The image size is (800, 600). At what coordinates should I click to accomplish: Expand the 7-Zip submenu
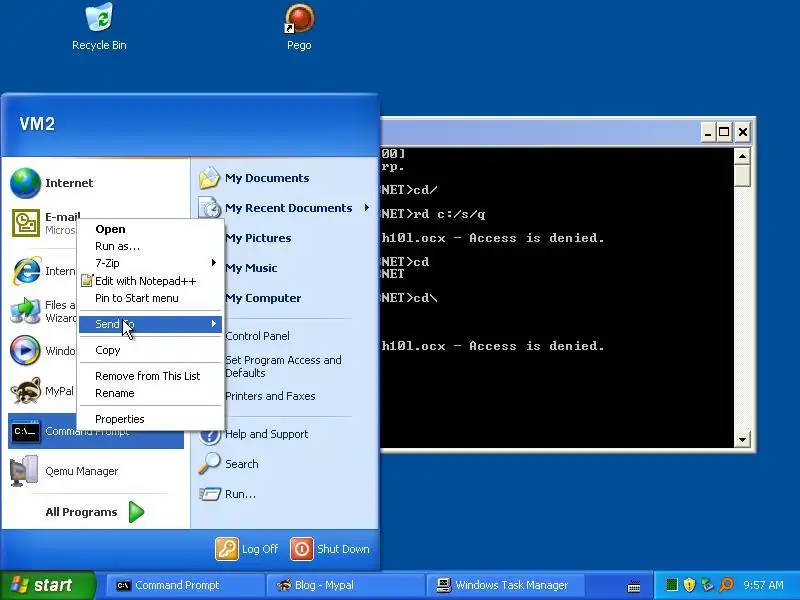214,263
